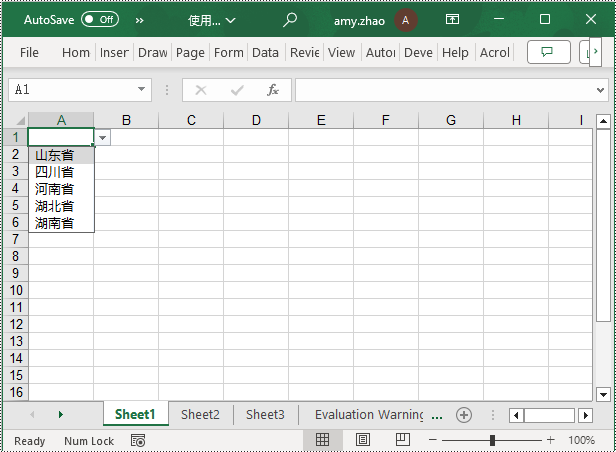Click vertical scrollbar up arrow
This screenshot has width=616, height=452.
(x=603, y=121)
